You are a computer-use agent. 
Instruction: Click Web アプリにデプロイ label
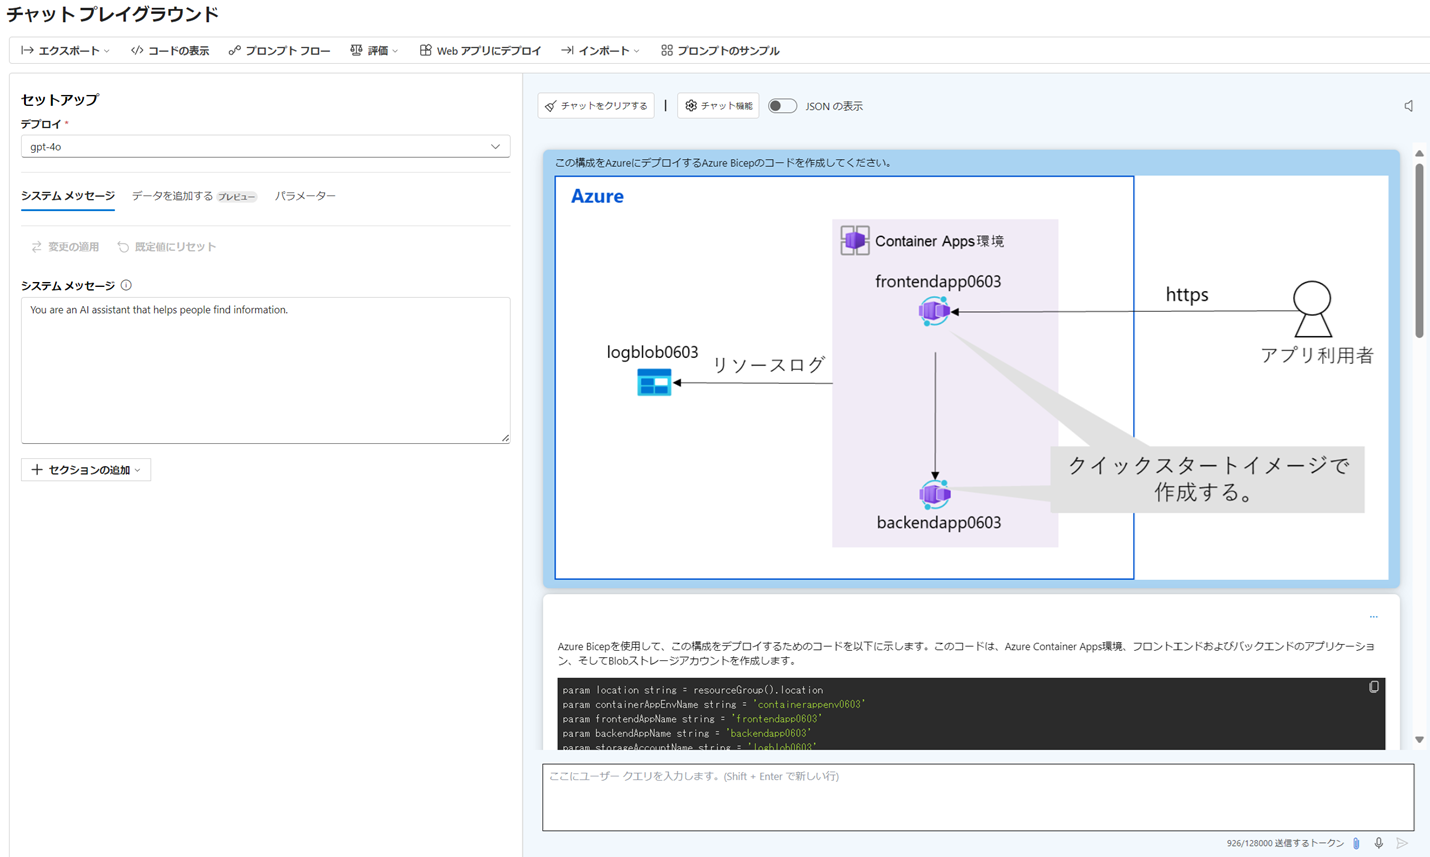click(x=489, y=50)
